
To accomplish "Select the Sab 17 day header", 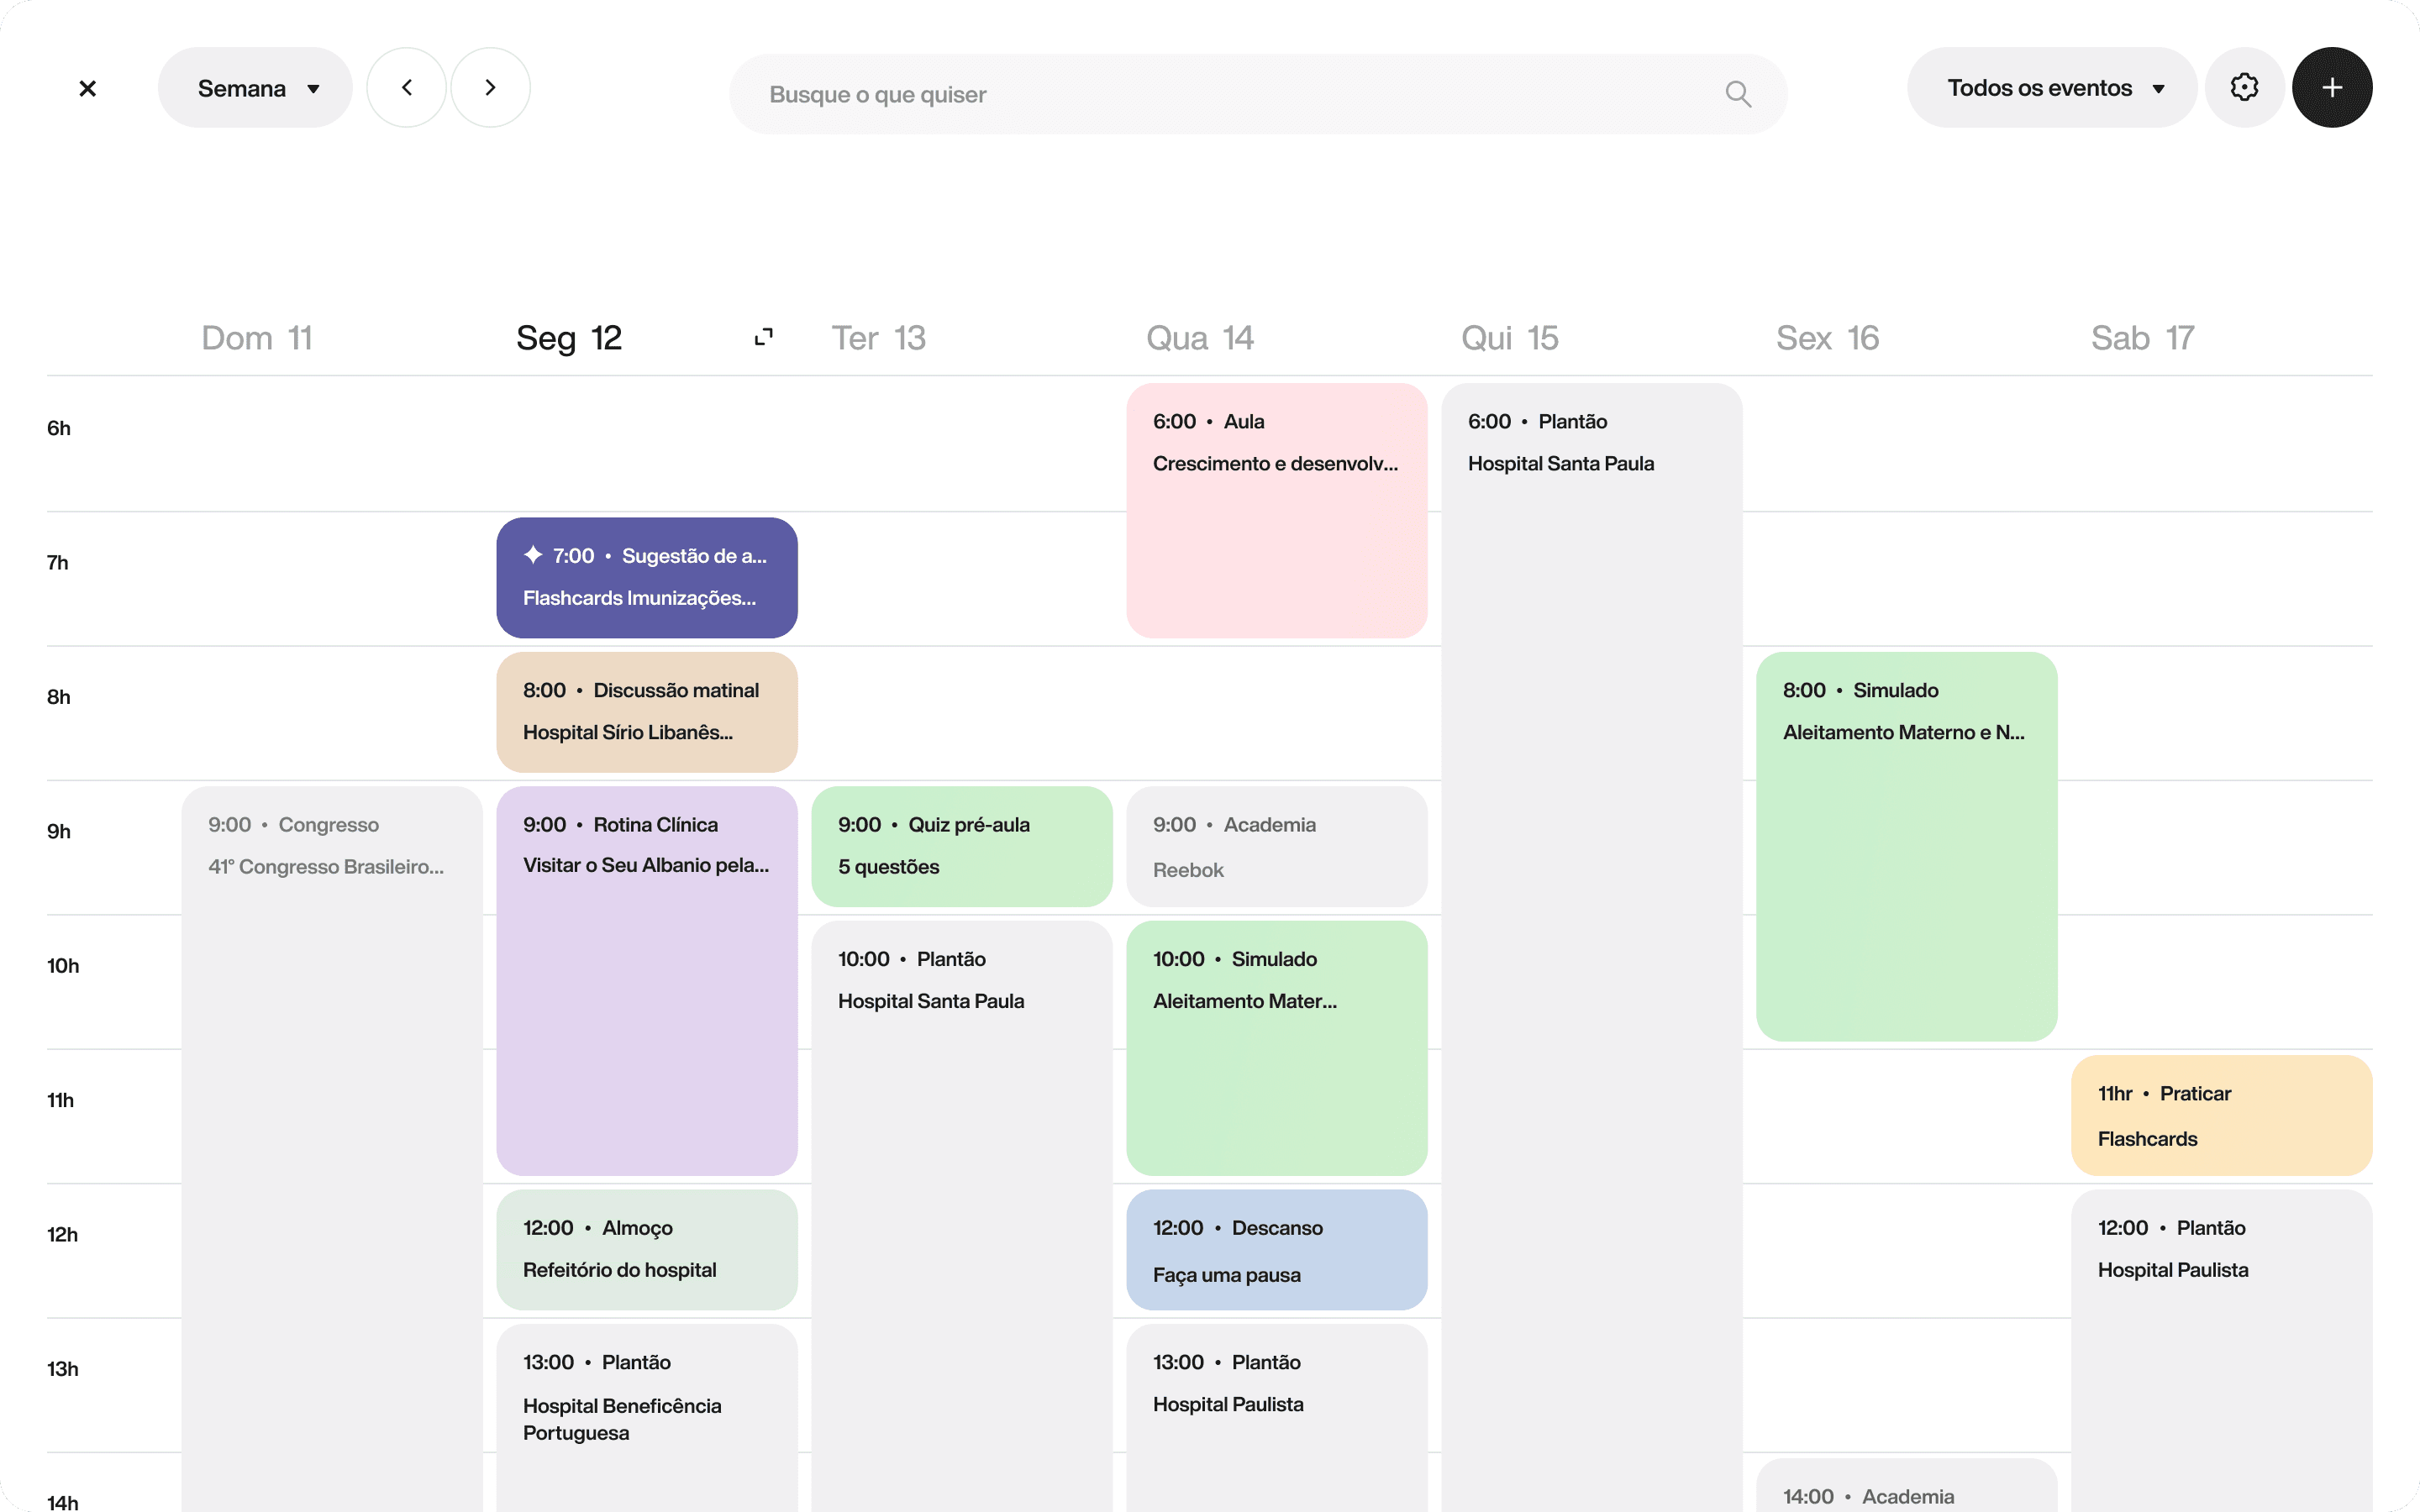I will 2142,338.
